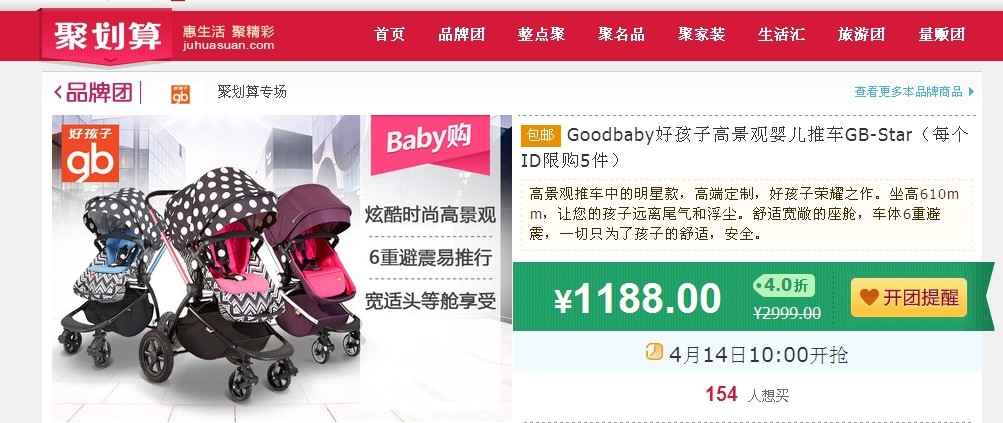Go back via the 品牌团 chevron
The image size is (1003, 423).
pyautogui.click(x=58, y=93)
